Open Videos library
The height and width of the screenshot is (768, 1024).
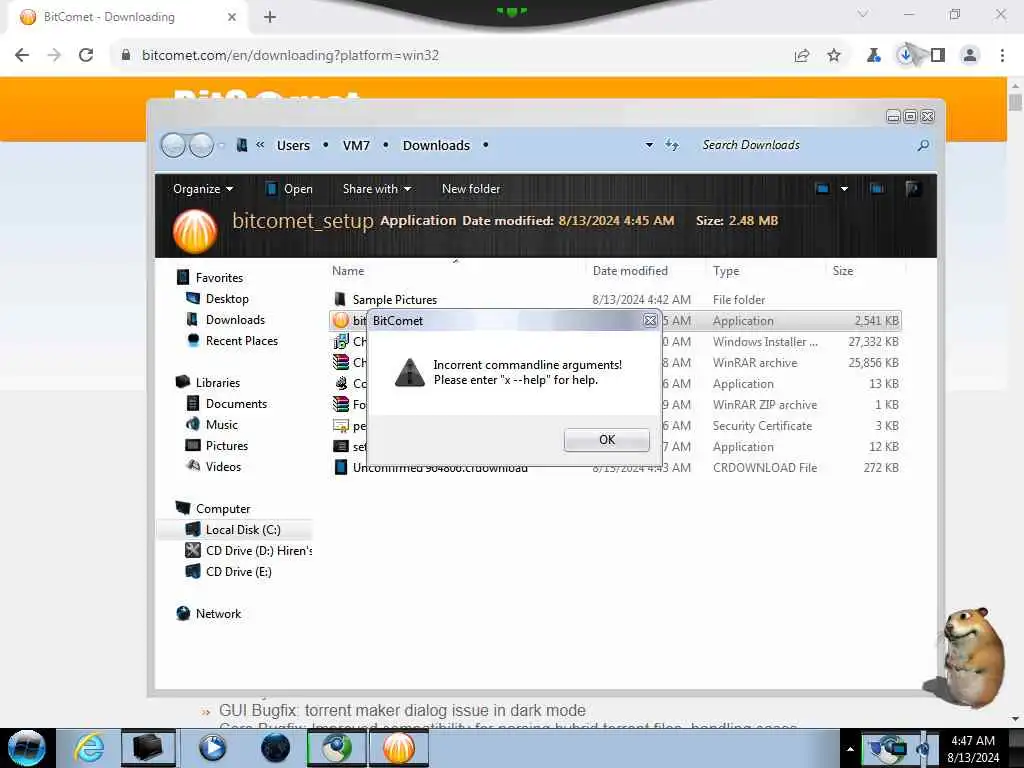pyautogui.click(x=223, y=466)
